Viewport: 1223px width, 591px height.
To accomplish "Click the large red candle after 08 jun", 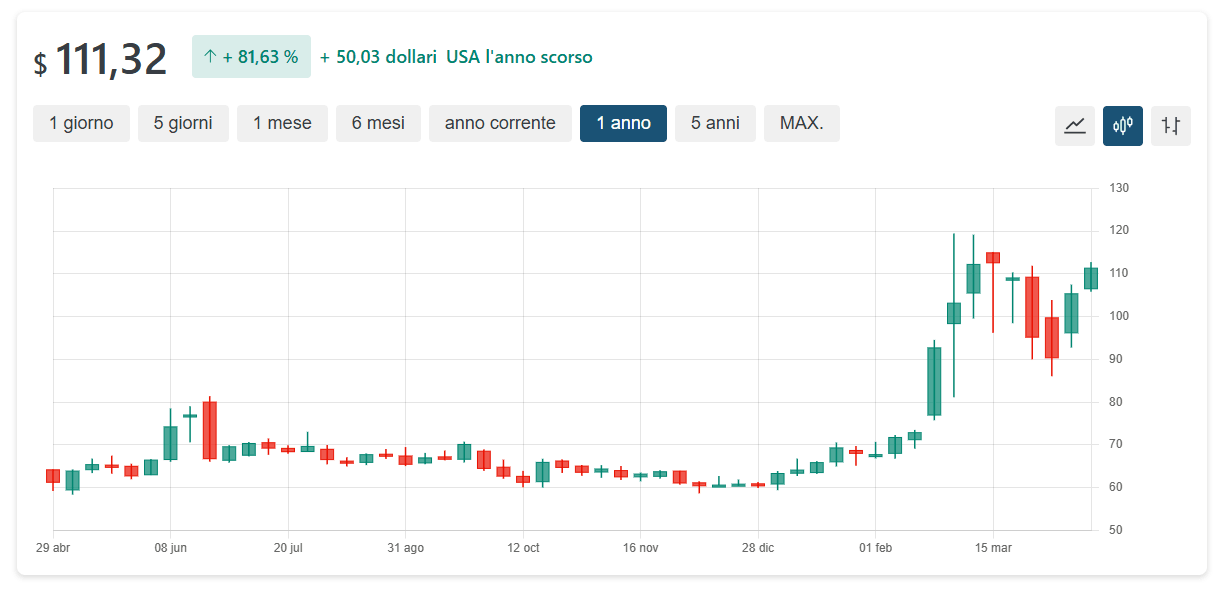I will pyautogui.click(x=209, y=430).
